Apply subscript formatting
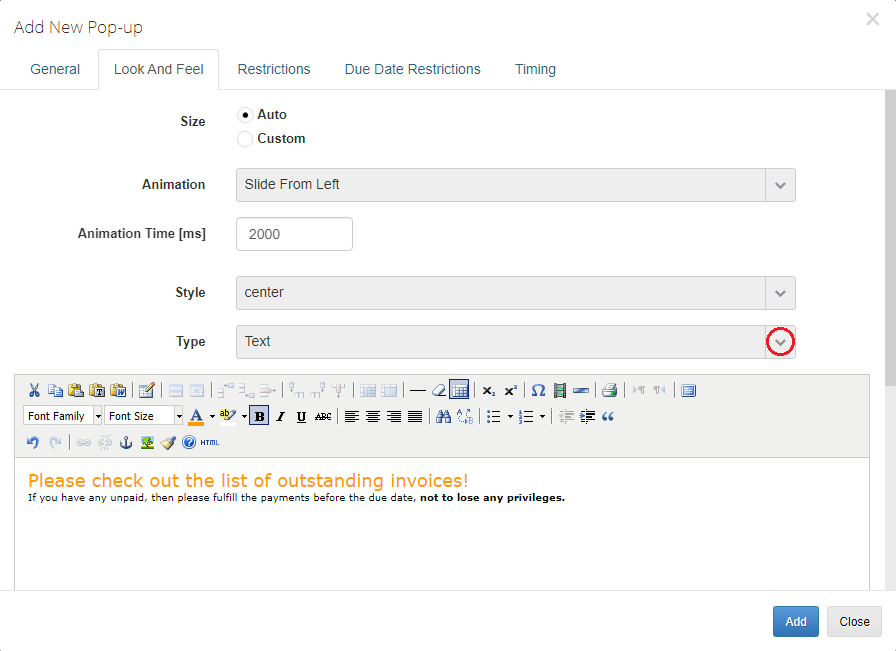This screenshot has width=896, height=651. point(489,390)
